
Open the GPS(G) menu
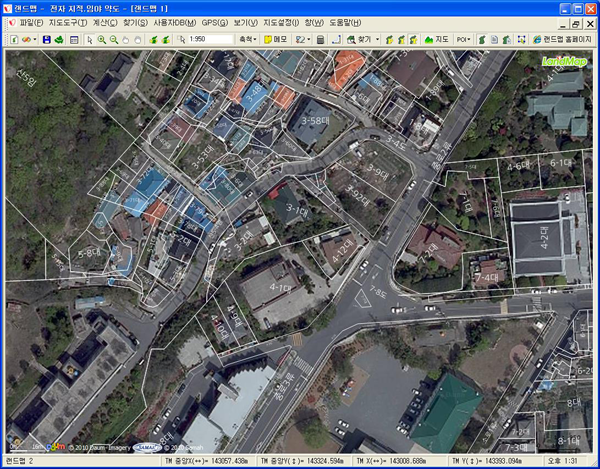[215, 23]
